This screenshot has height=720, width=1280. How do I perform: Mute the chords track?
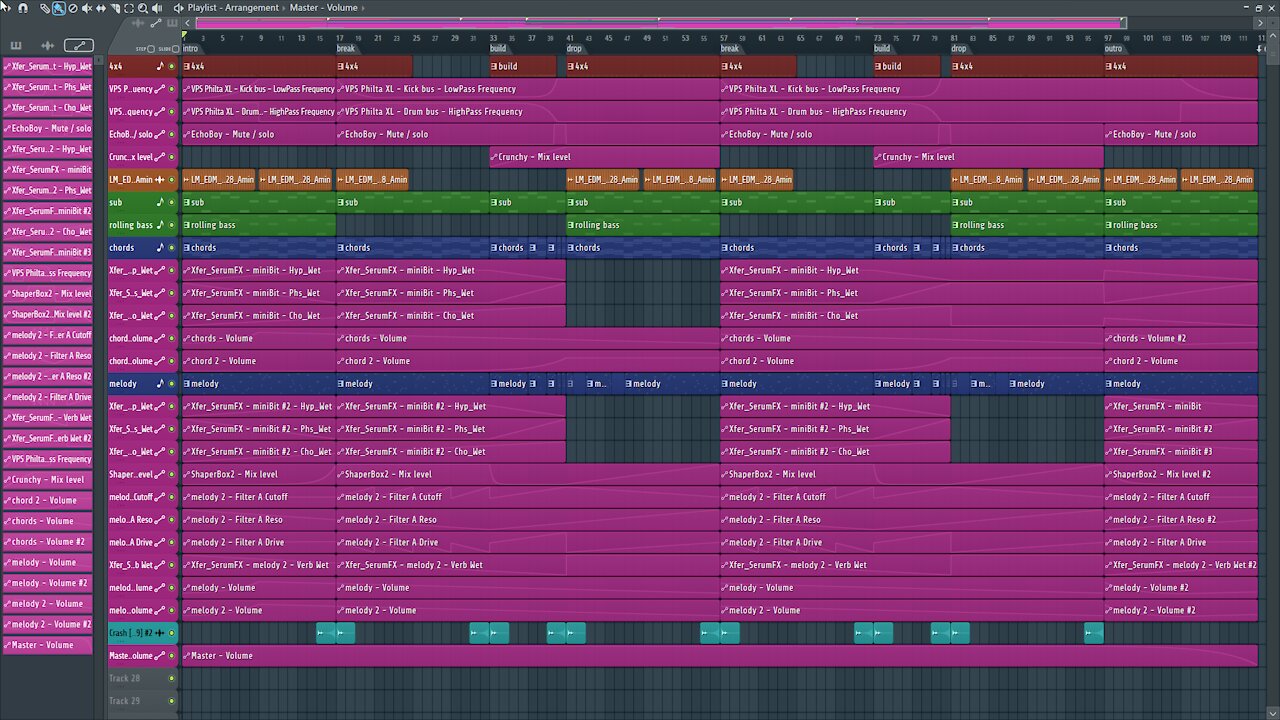[x=172, y=247]
